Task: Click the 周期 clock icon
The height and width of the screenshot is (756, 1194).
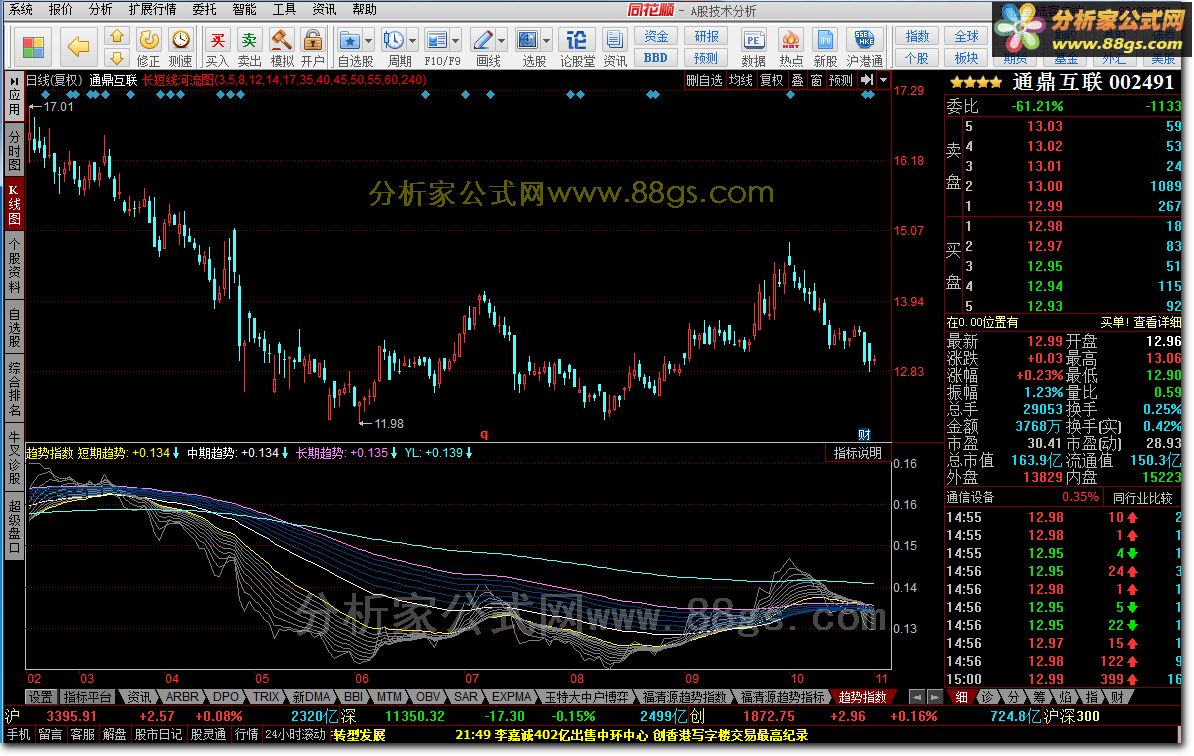Action: [394, 40]
